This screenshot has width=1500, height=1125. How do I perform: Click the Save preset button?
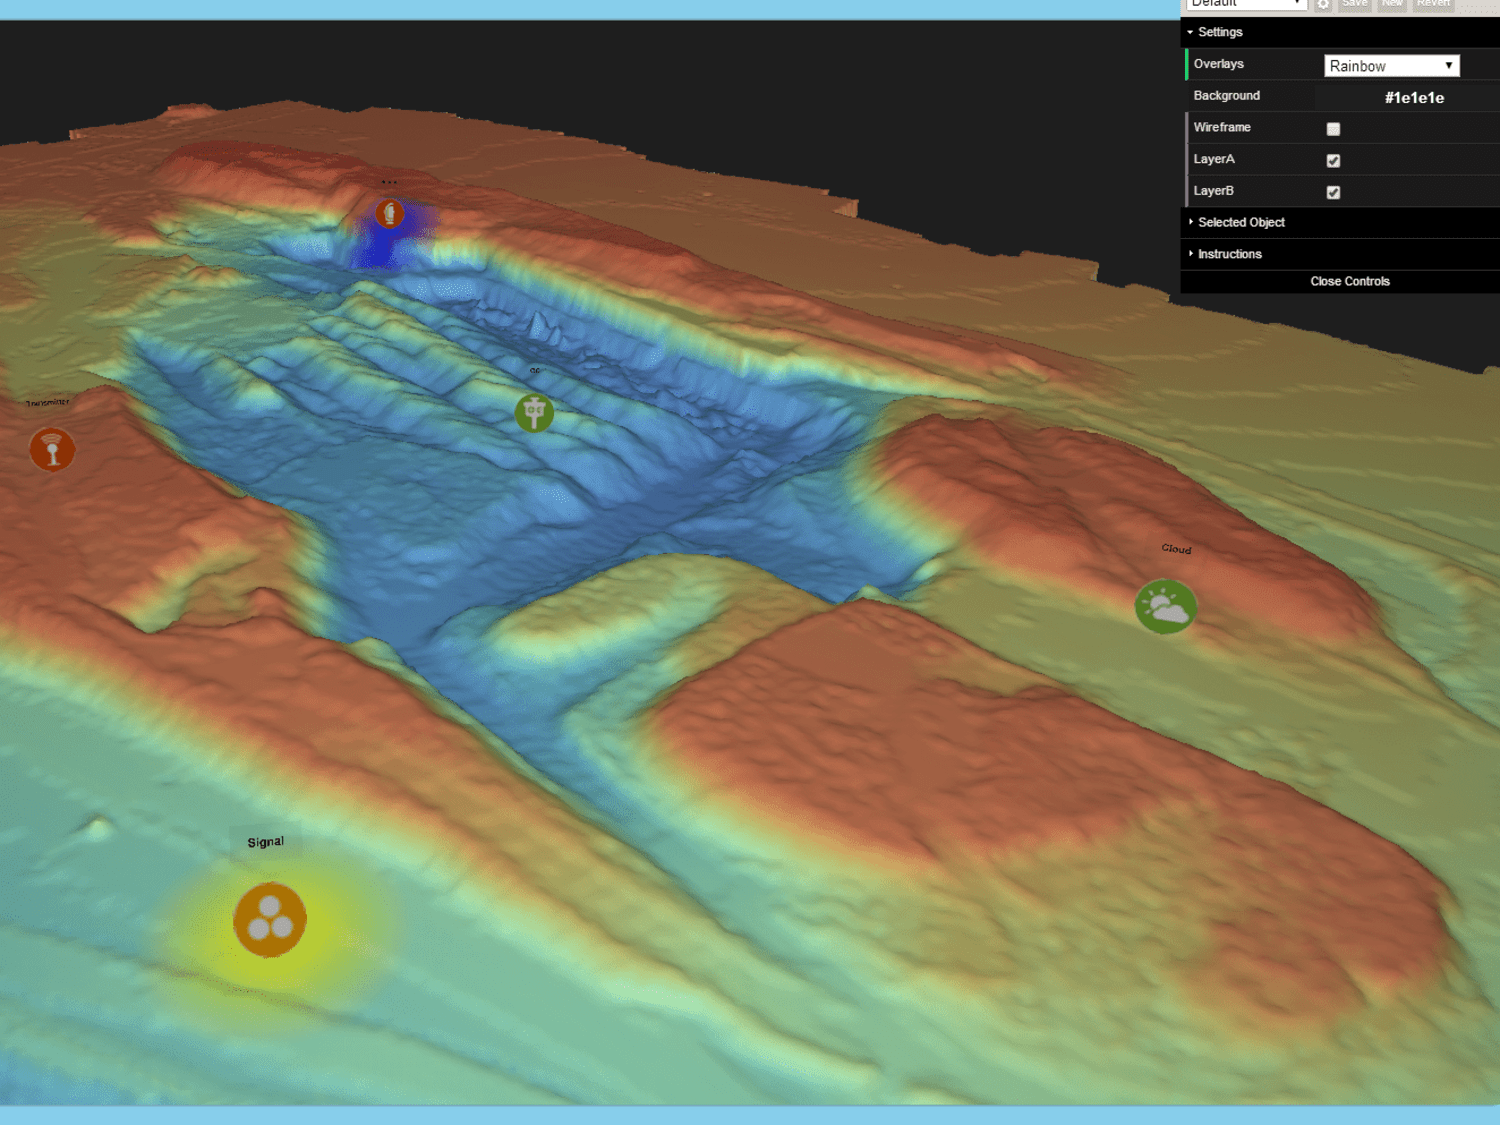coord(1355,4)
